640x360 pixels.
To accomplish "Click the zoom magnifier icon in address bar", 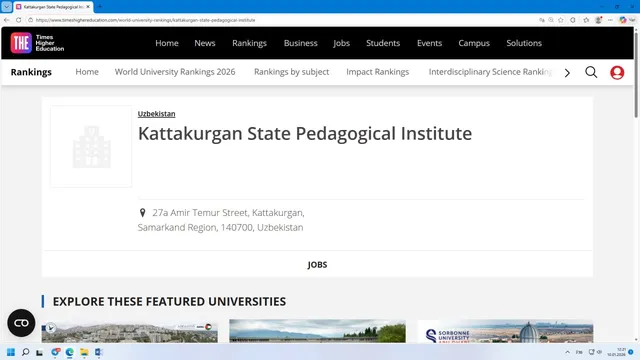I will pos(551,20).
